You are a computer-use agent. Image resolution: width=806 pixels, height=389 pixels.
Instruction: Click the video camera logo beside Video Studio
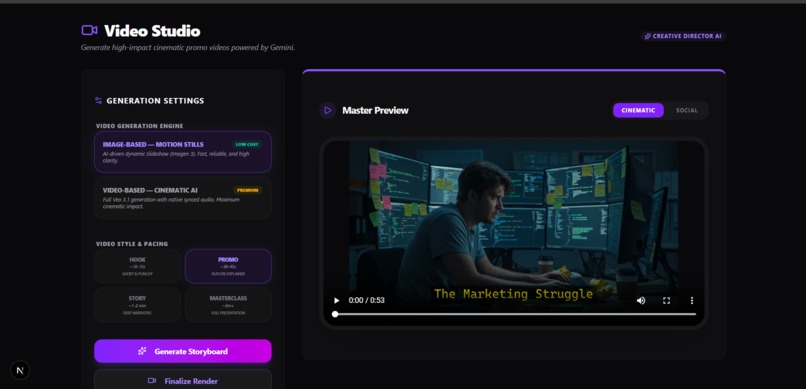[x=89, y=31]
